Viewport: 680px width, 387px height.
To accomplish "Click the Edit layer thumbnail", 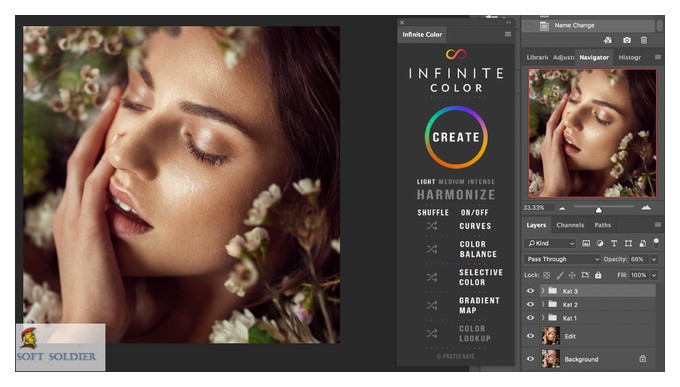I will (x=550, y=336).
